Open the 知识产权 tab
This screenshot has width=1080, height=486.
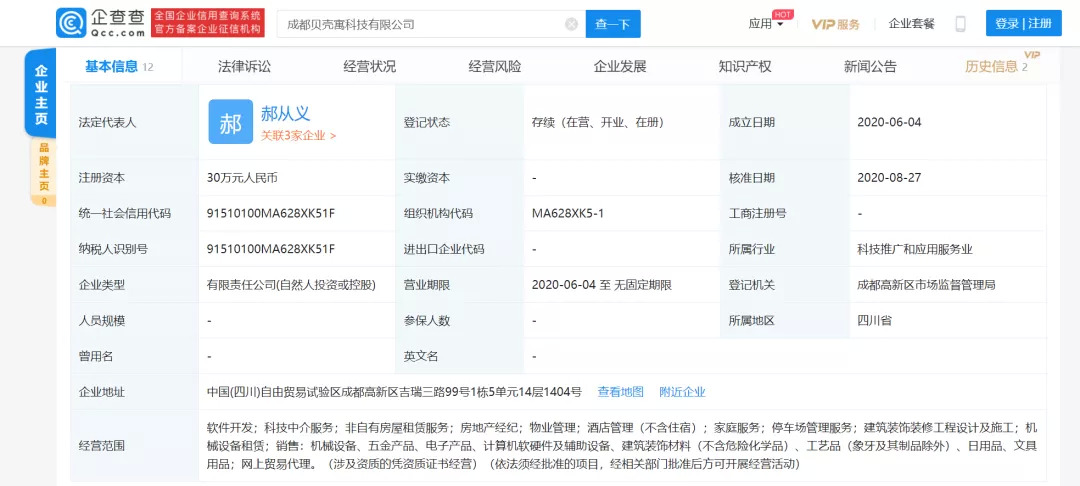[x=745, y=66]
